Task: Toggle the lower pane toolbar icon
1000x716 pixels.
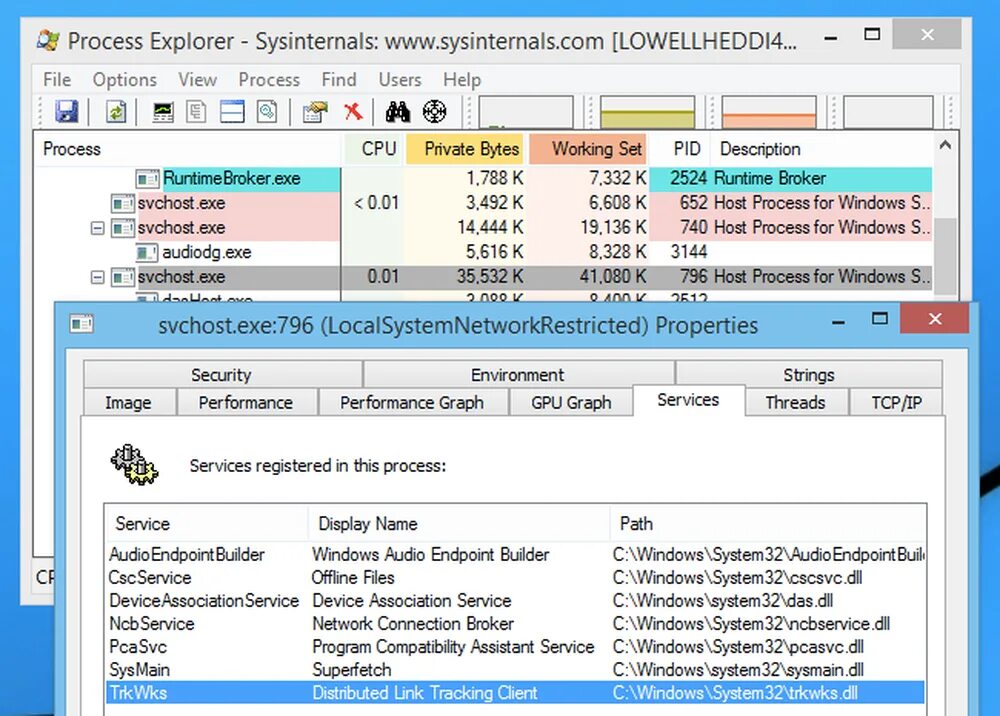Action: (x=232, y=112)
